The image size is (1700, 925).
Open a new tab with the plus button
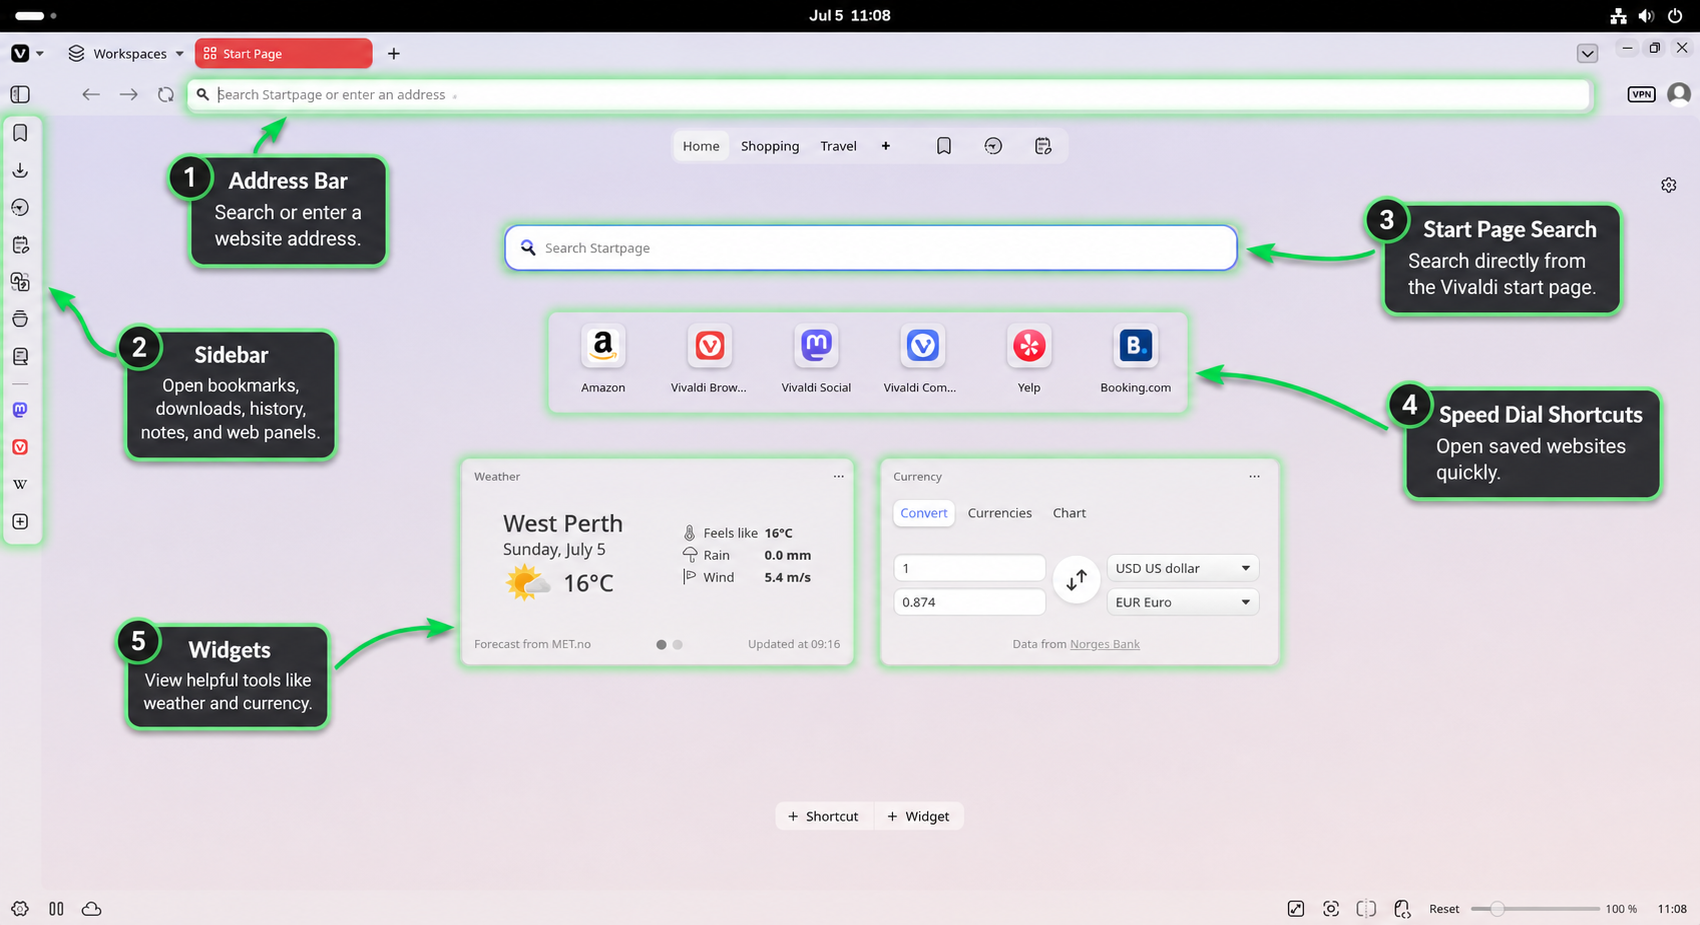point(394,54)
